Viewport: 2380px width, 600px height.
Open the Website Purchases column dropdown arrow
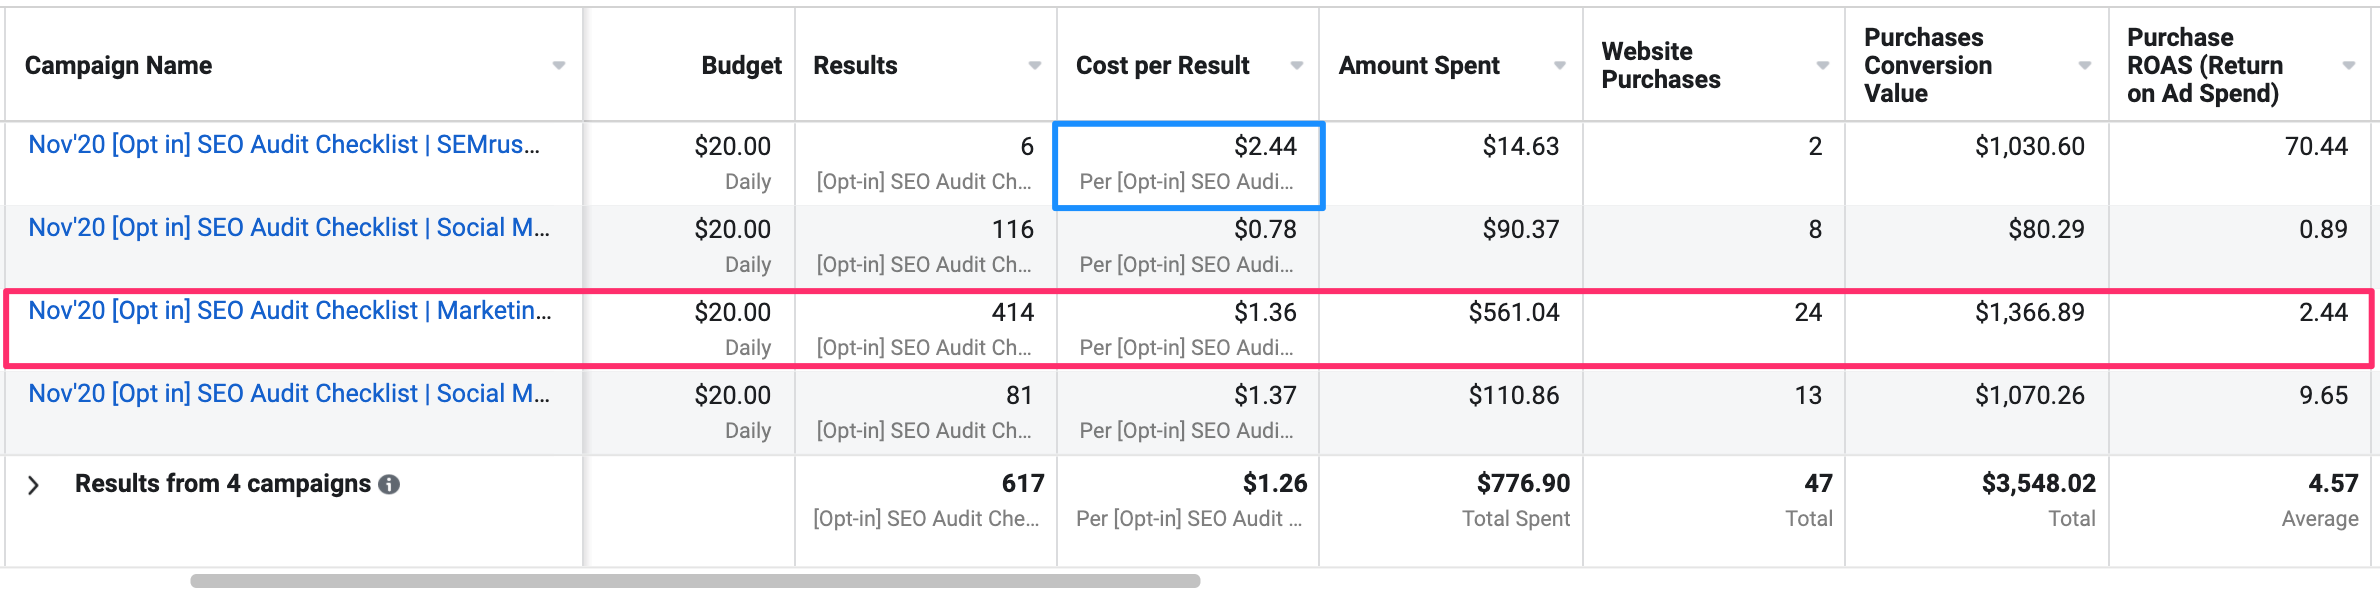(x=1823, y=66)
